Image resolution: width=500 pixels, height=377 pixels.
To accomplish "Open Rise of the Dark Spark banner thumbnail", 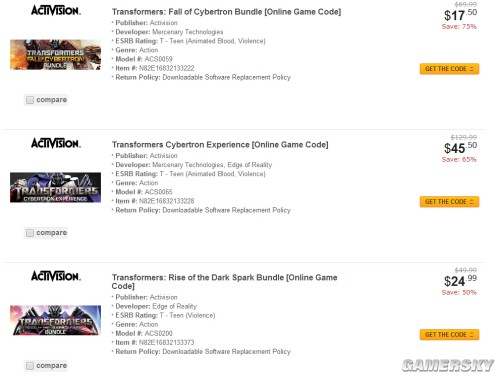I will coord(55,320).
